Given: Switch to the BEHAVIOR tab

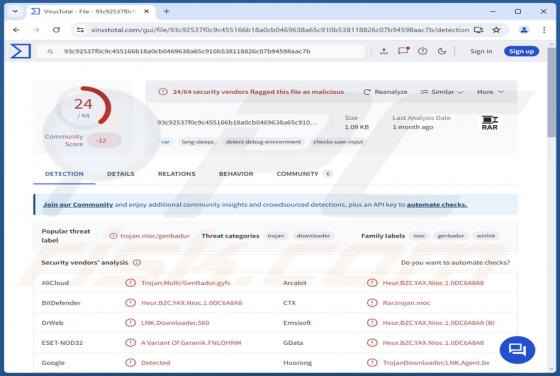Looking at the screenshot, I should tap(236, 174).
